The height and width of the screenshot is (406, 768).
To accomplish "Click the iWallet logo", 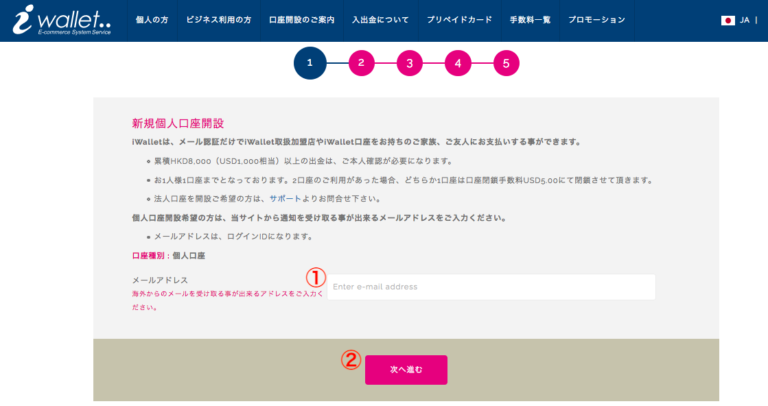I will coord(62,20).
